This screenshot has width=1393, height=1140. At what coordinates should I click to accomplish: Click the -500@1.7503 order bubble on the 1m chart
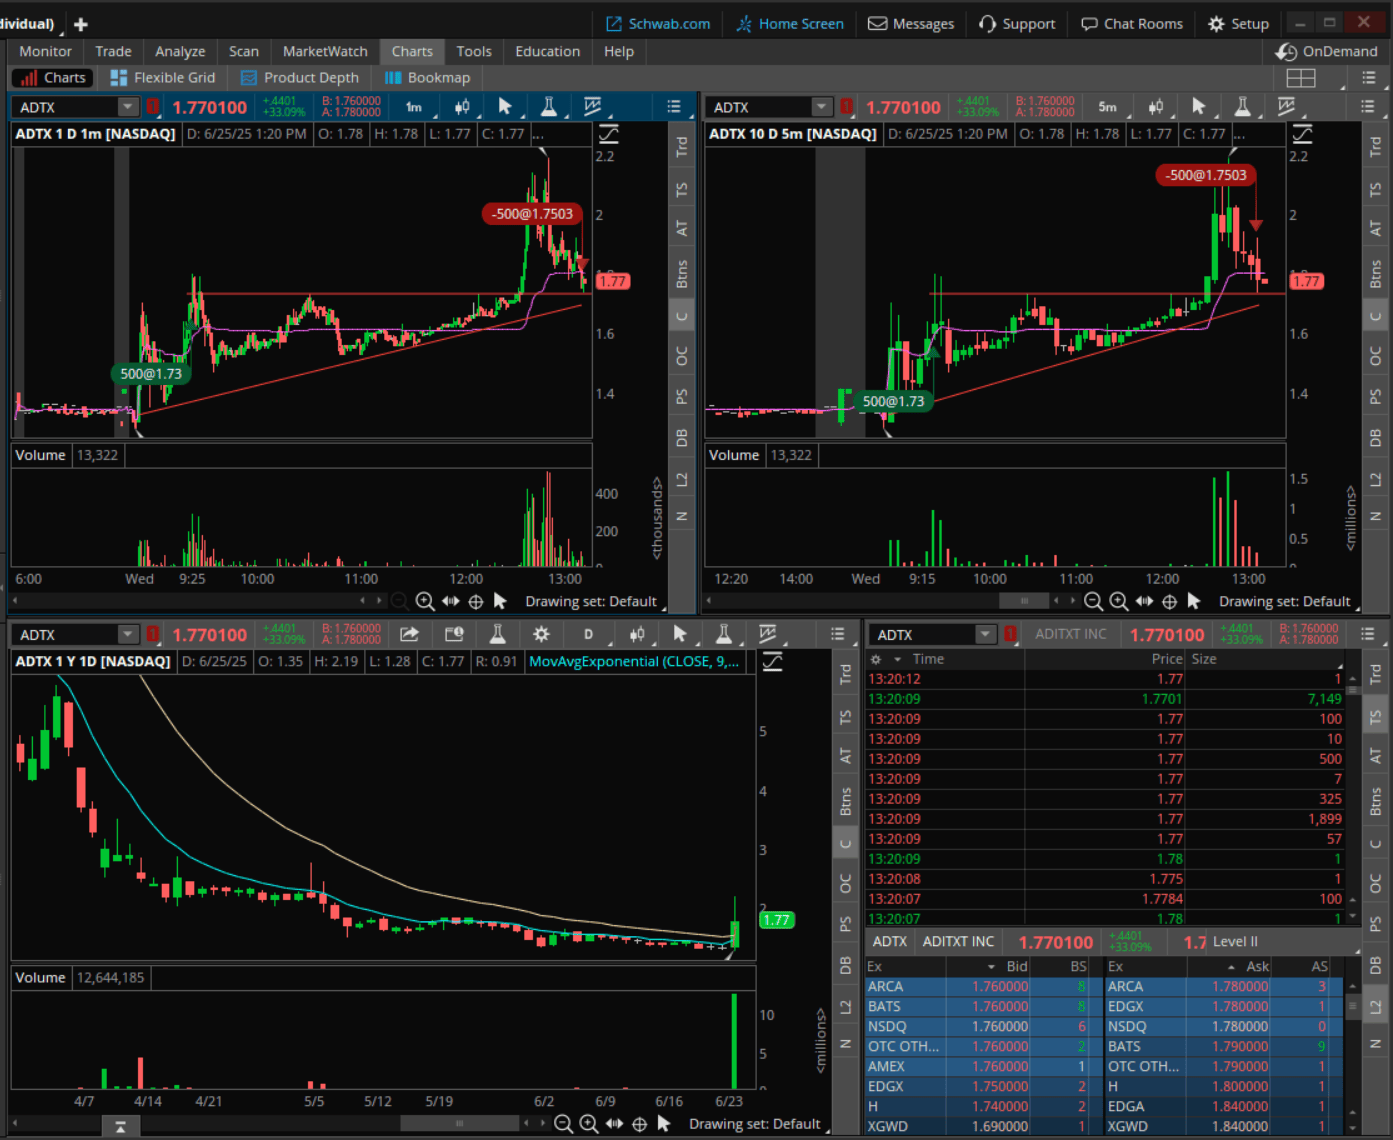tap(532, 213)
